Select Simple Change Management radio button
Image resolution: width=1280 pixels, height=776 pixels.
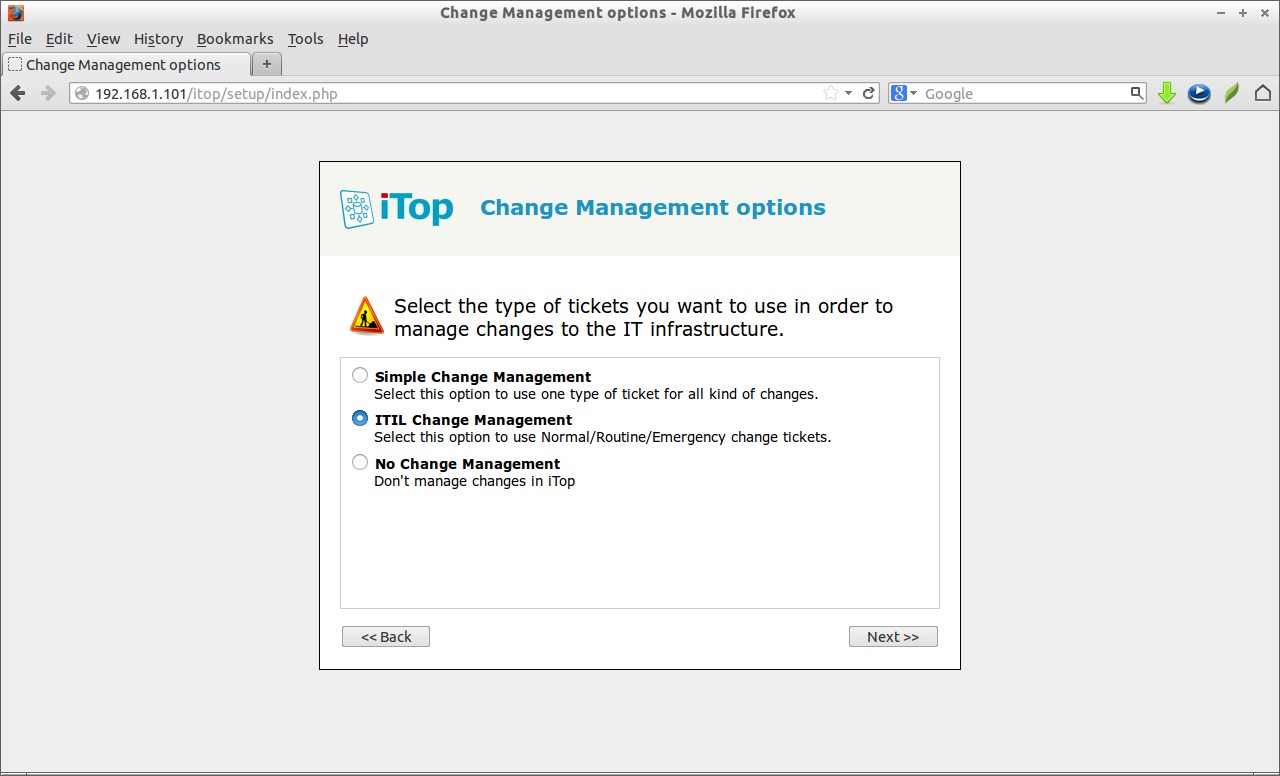pos(360,376)
